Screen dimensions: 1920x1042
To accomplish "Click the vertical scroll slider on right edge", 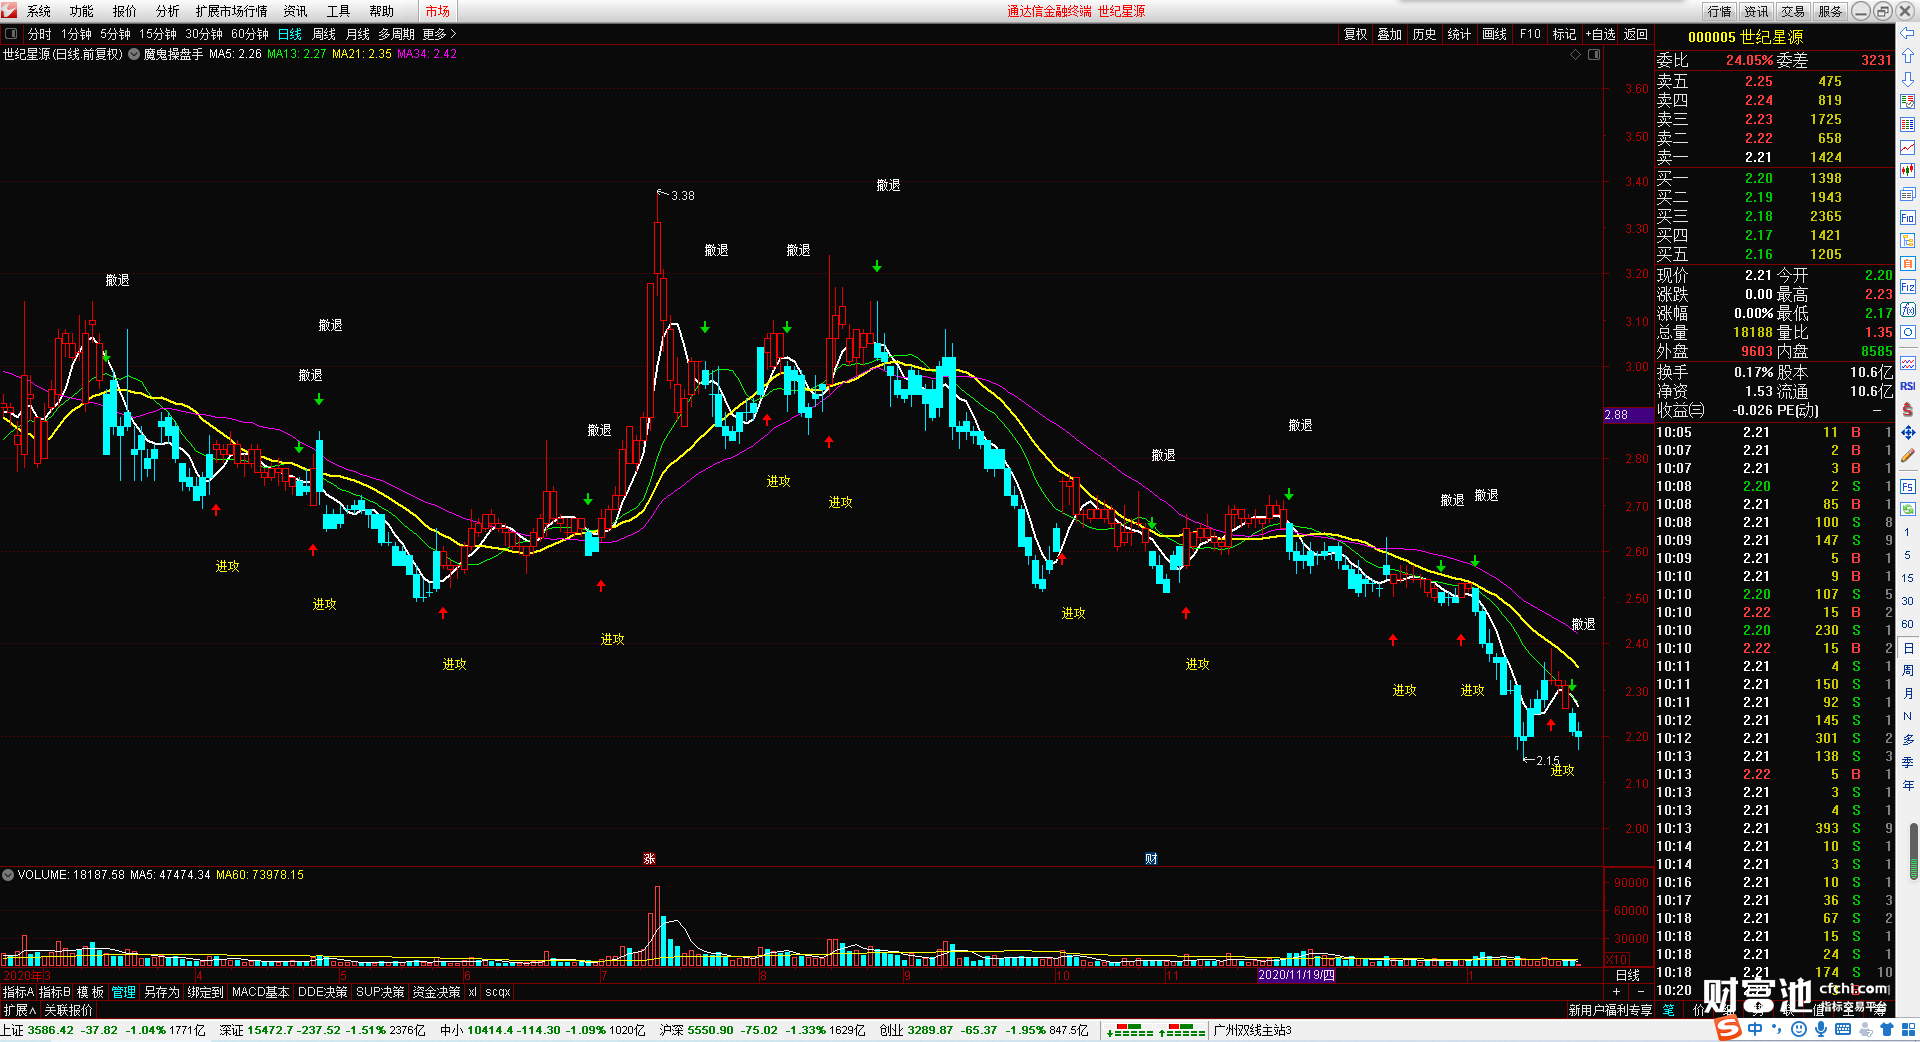I will [1914, 852].
